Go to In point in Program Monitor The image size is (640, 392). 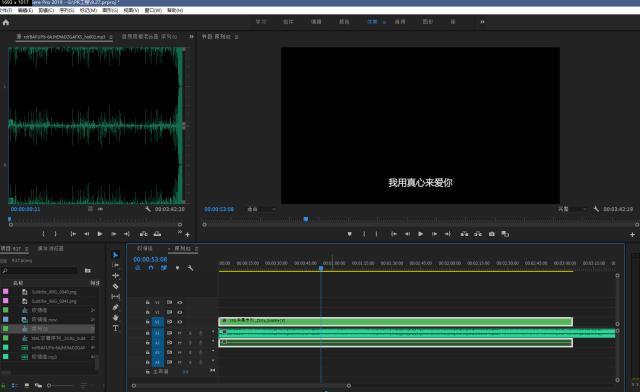[393, 234]
